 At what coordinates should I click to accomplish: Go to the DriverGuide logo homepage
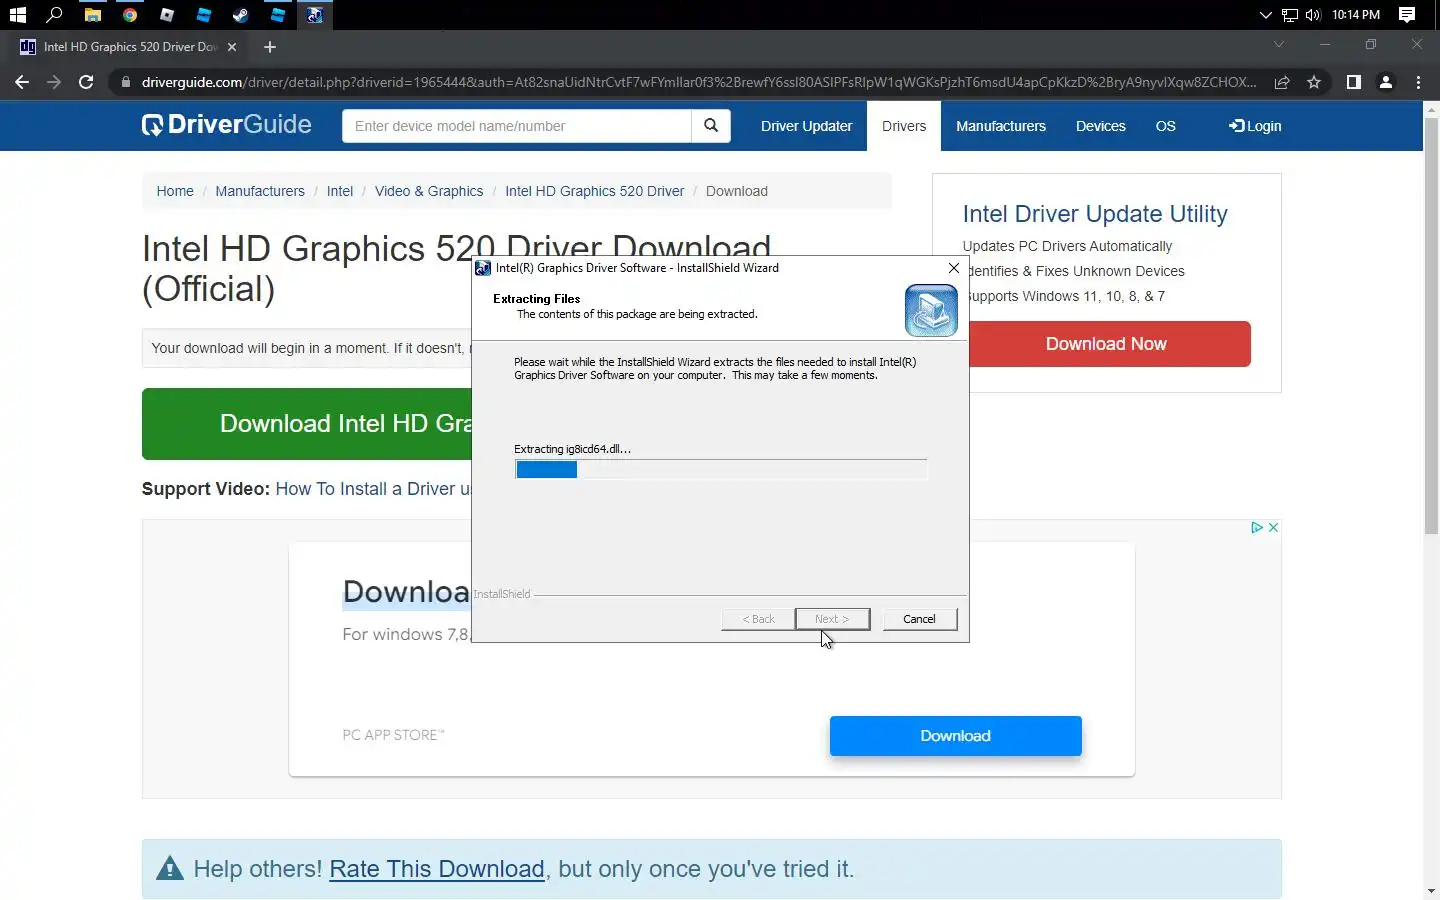226,125
